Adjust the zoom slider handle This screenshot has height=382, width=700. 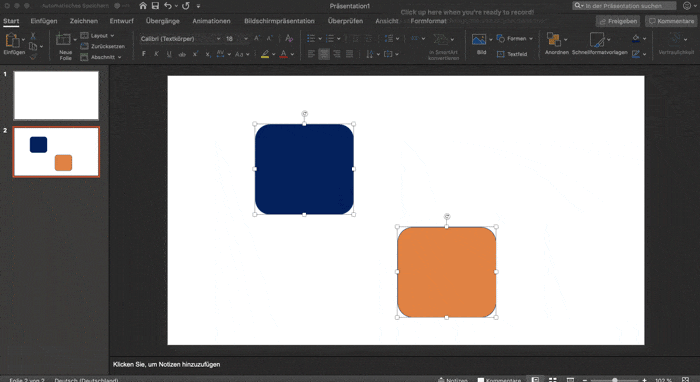click(x=615, y=380)
